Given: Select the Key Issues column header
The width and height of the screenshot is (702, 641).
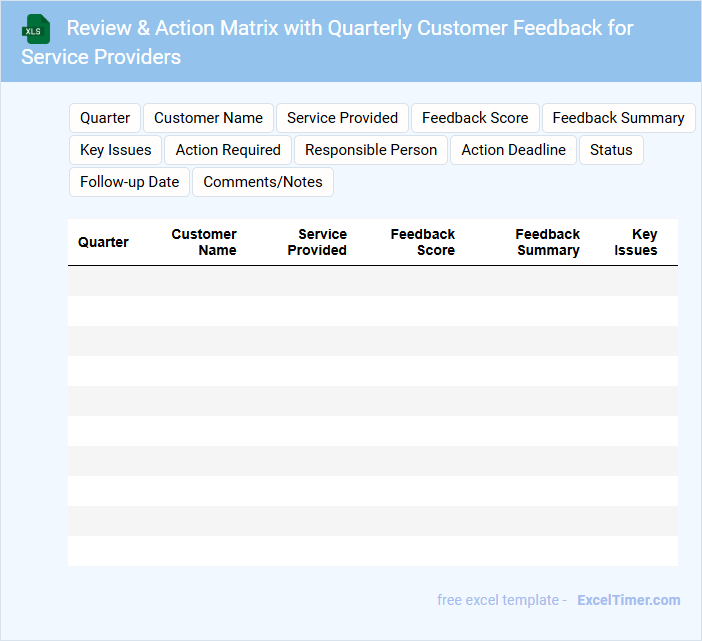Looking at the screenshot, I should pyautogui.click(x=636, y=242).
